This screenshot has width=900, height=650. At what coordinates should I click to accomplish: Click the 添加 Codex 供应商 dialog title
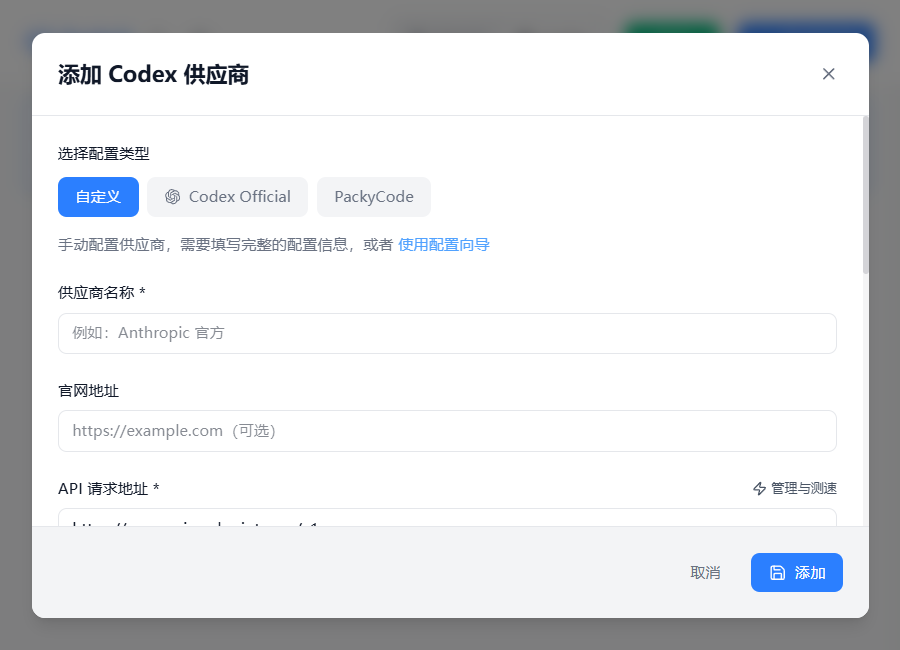point(153,75)
